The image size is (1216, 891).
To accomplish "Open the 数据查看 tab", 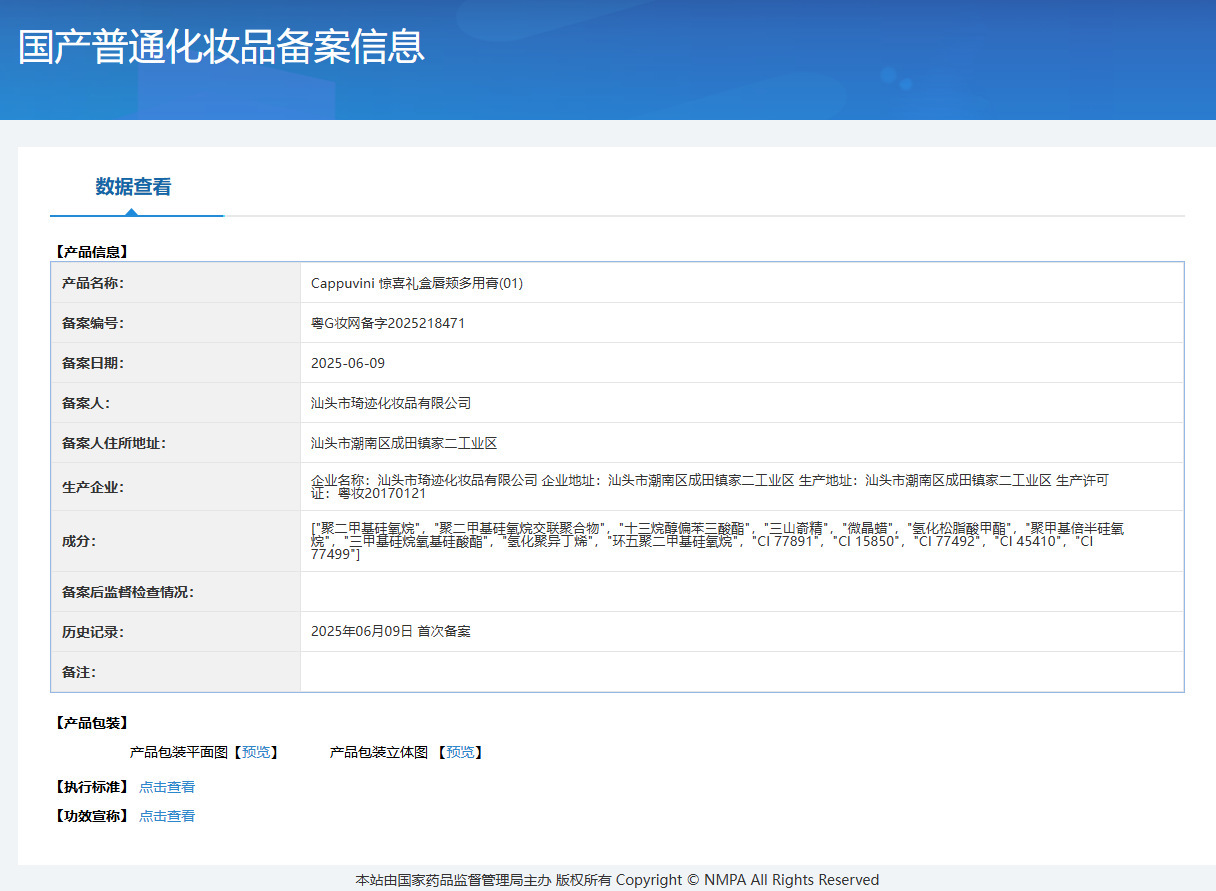I will [133, 187].
